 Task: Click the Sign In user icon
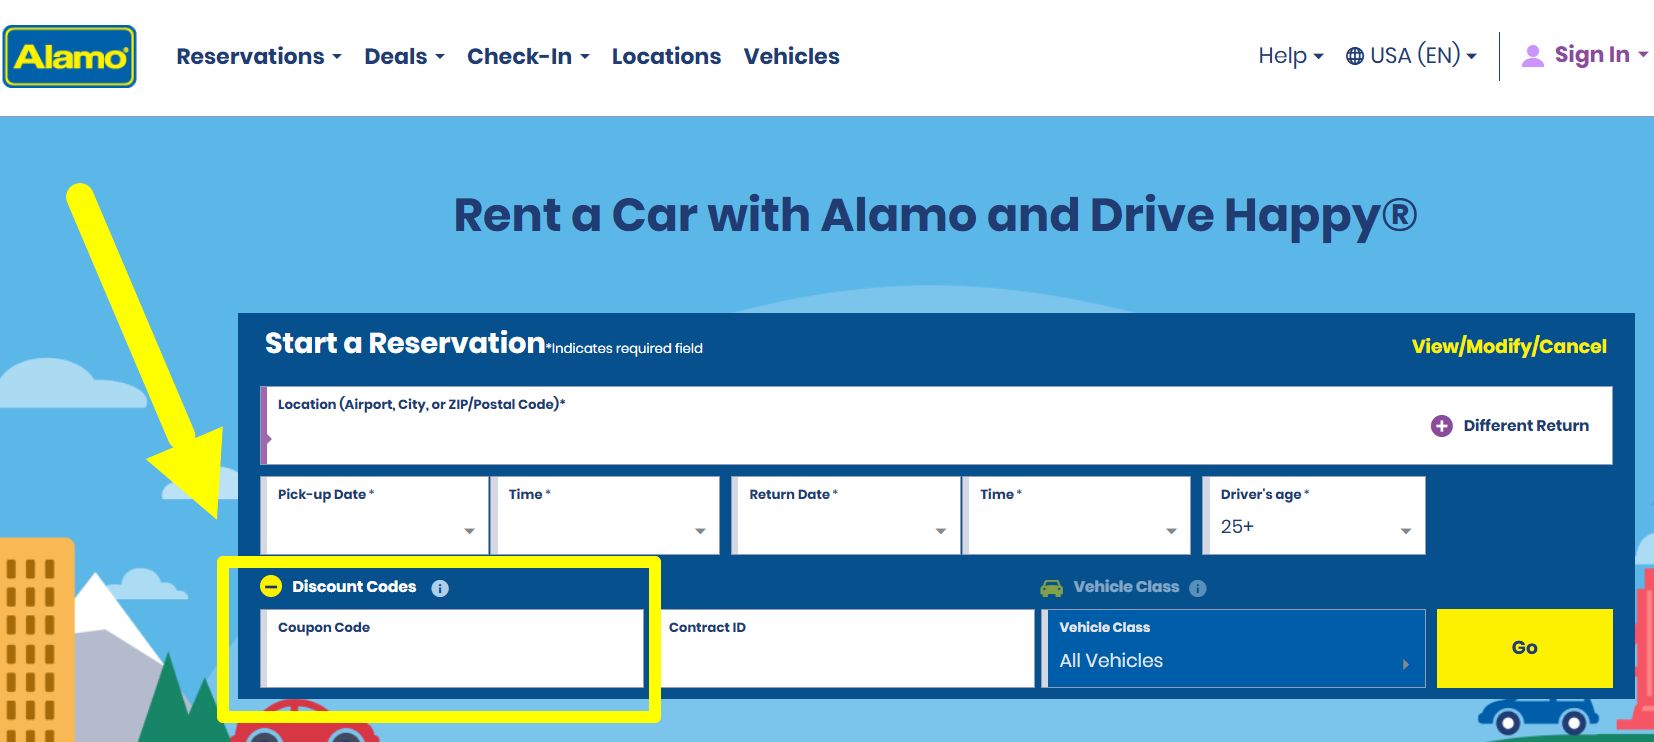click(x=1532, y=56)
